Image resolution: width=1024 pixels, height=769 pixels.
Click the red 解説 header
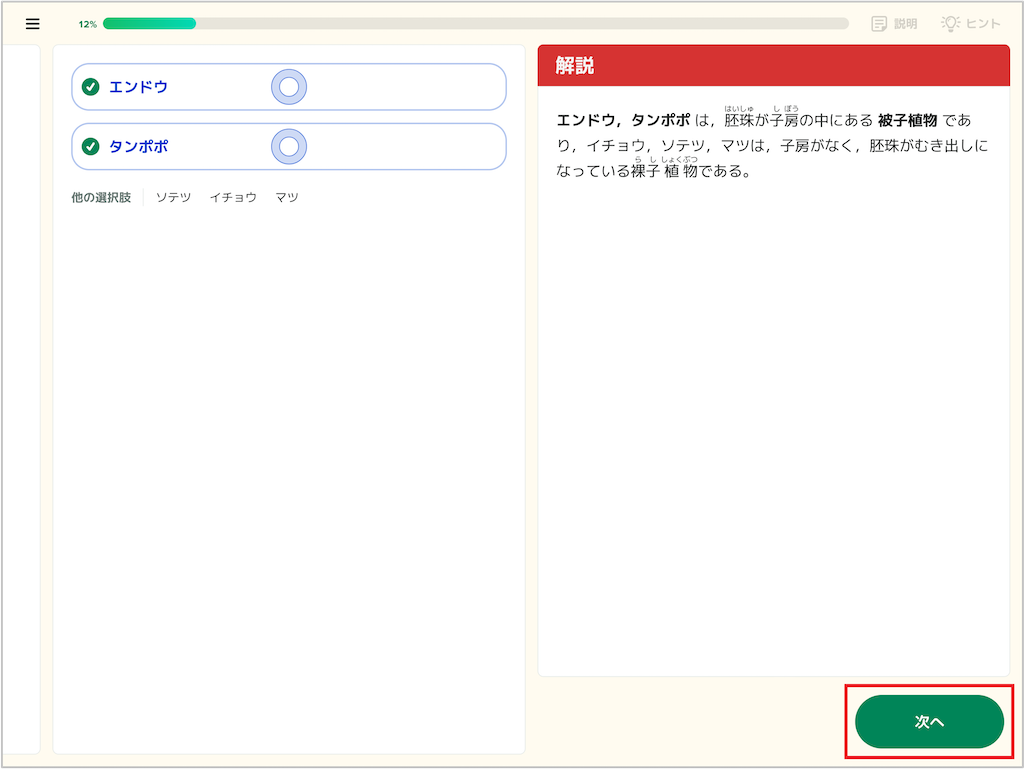(773, 65)
